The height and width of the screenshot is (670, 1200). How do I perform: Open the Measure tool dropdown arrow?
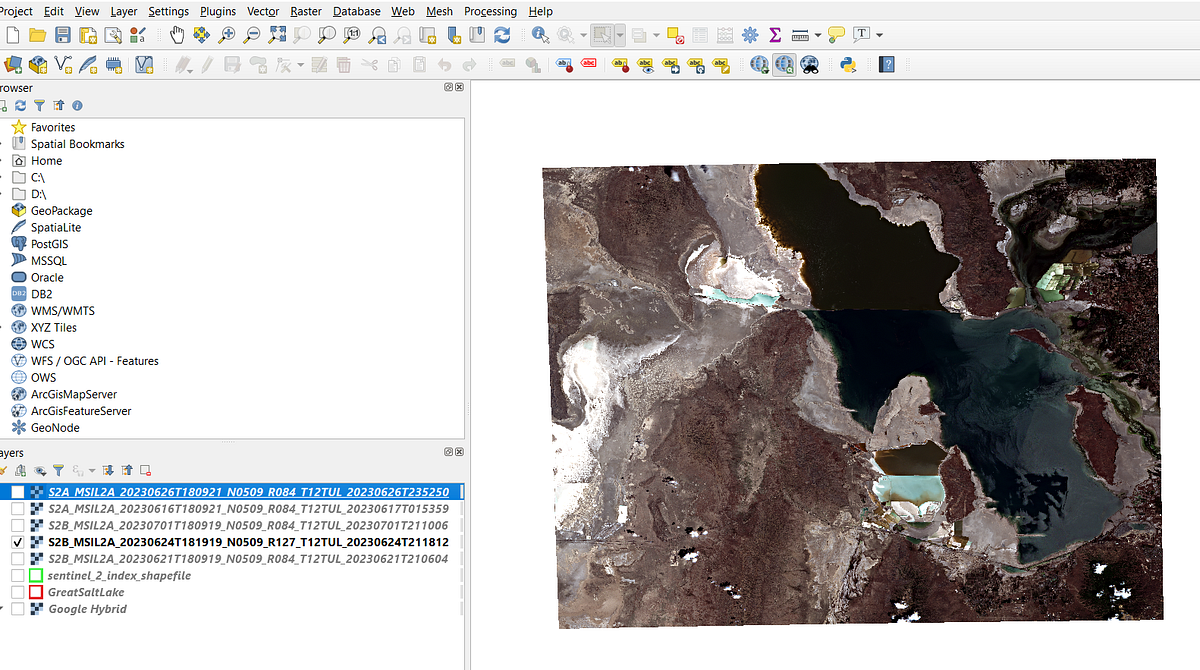point(818,35)
